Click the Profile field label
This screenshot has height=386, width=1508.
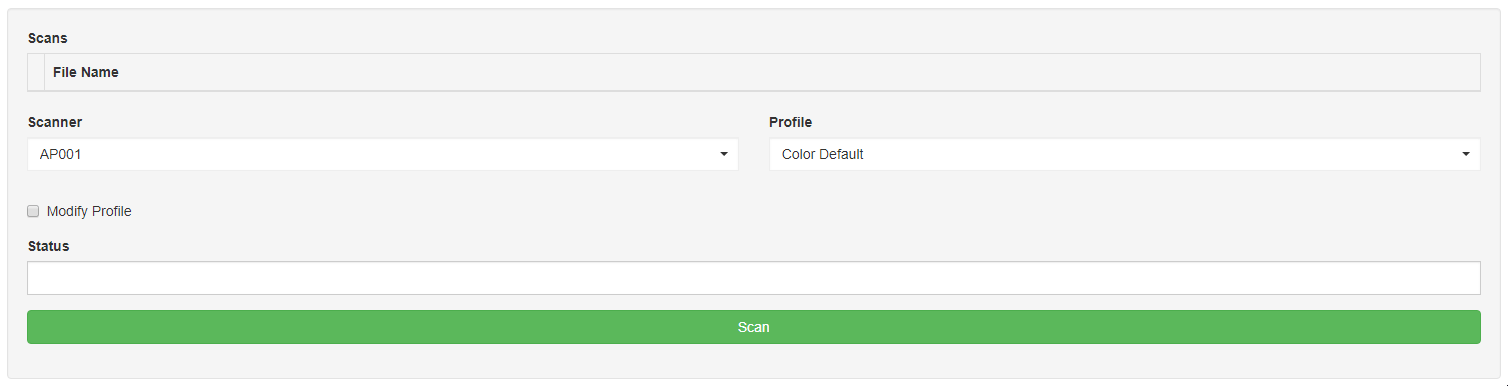pos(790,122)
